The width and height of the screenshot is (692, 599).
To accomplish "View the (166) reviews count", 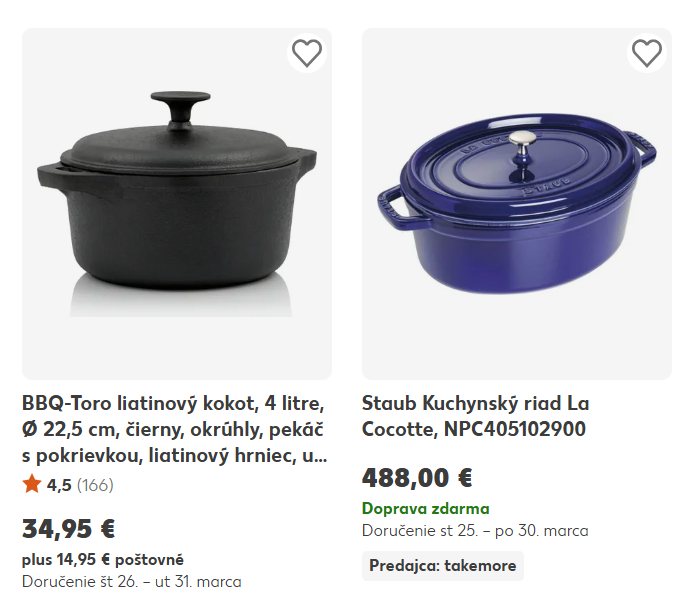I will 95,485.
